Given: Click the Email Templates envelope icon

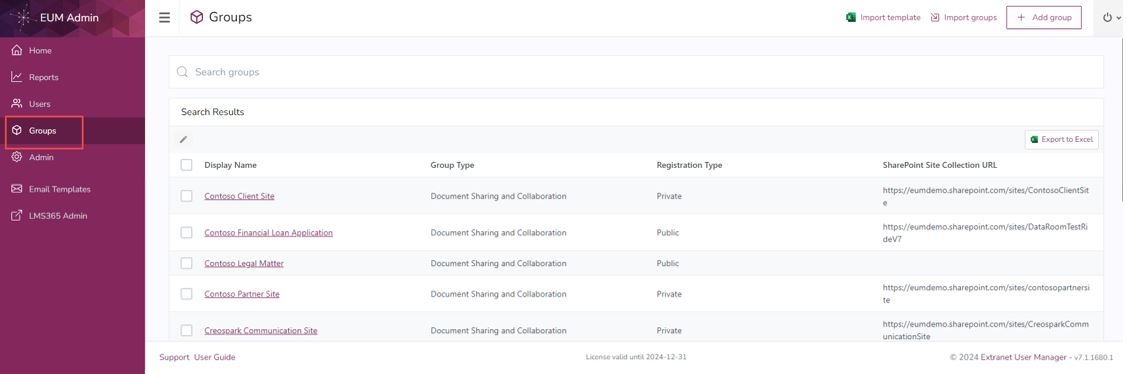Looking at the screenshot, I should pos(17,189).
